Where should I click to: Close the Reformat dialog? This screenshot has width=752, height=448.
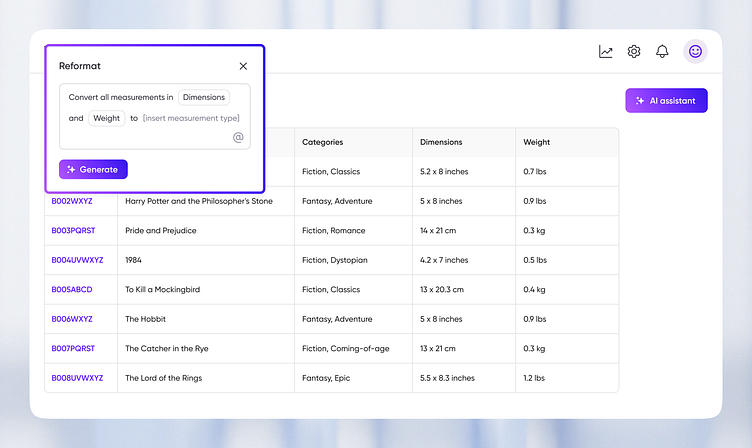pyautogui.click(x=243, y=66)
